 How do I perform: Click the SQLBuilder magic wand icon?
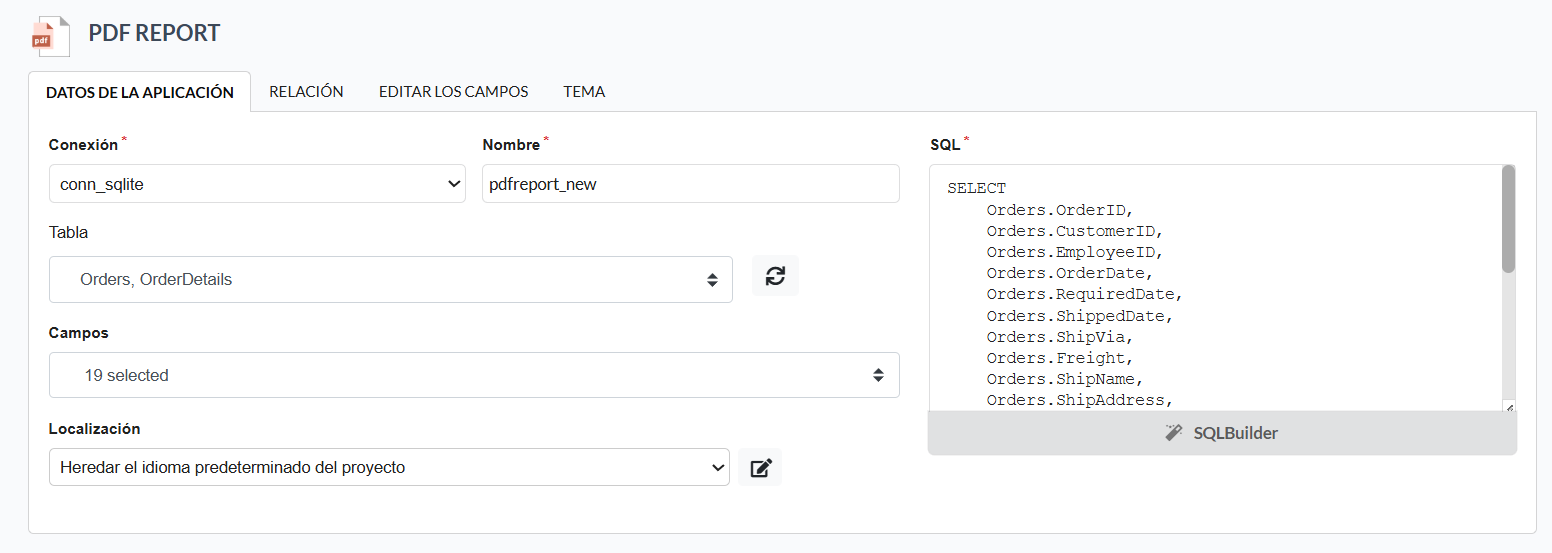[1174, 433]
